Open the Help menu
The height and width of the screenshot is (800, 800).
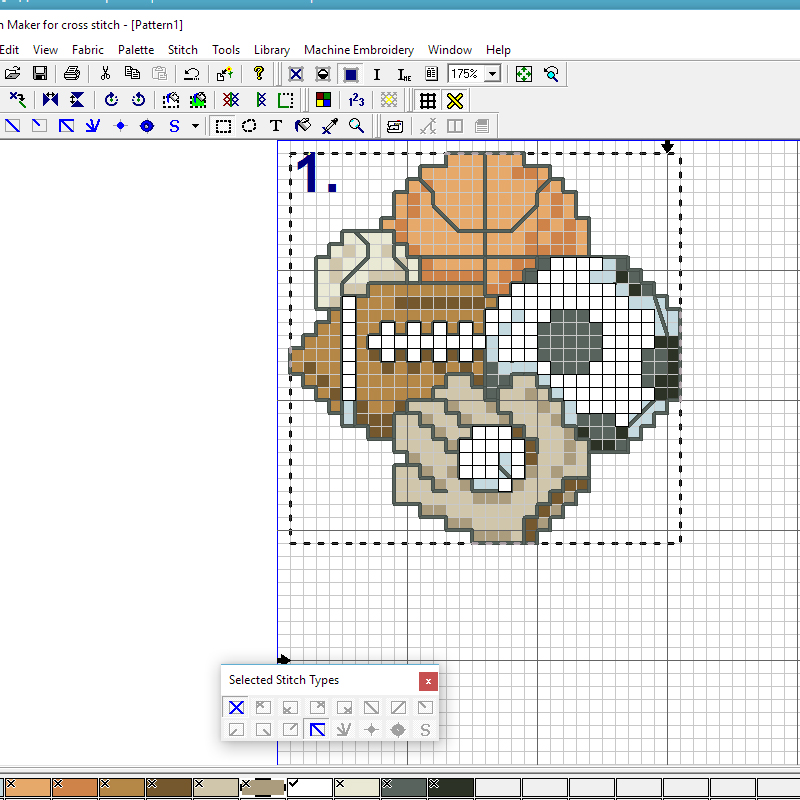tap(498, 49)
